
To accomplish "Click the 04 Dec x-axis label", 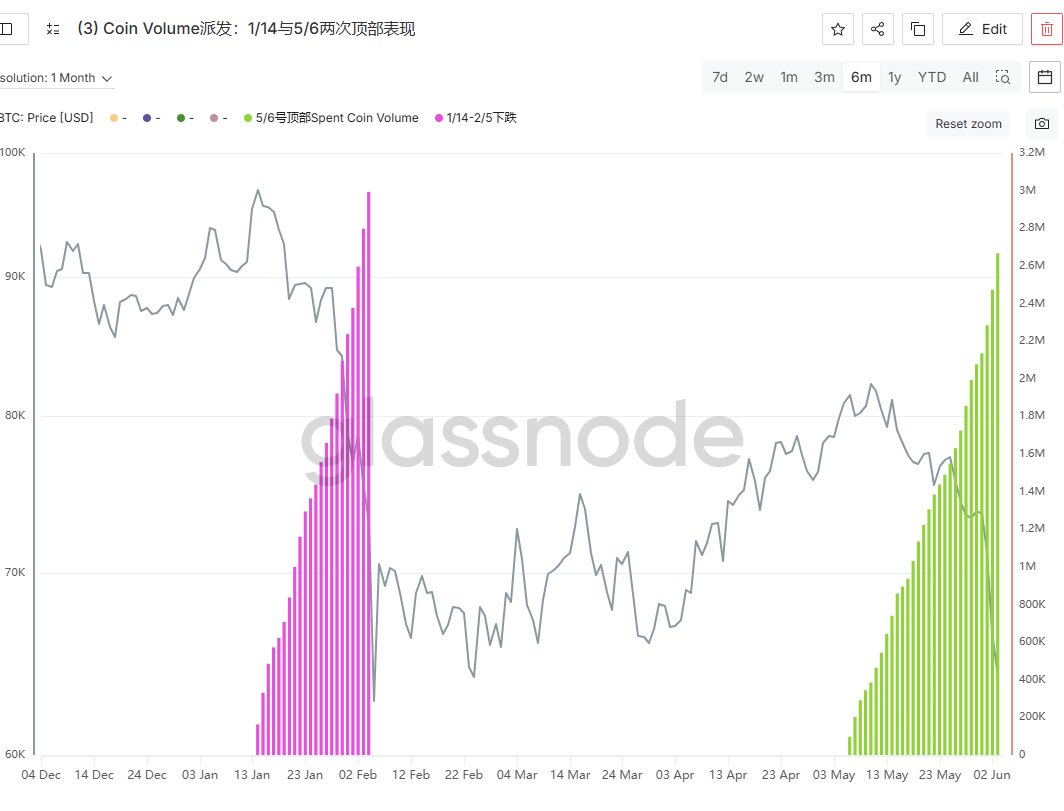I will pyautogui.click(x=41, y=775).
